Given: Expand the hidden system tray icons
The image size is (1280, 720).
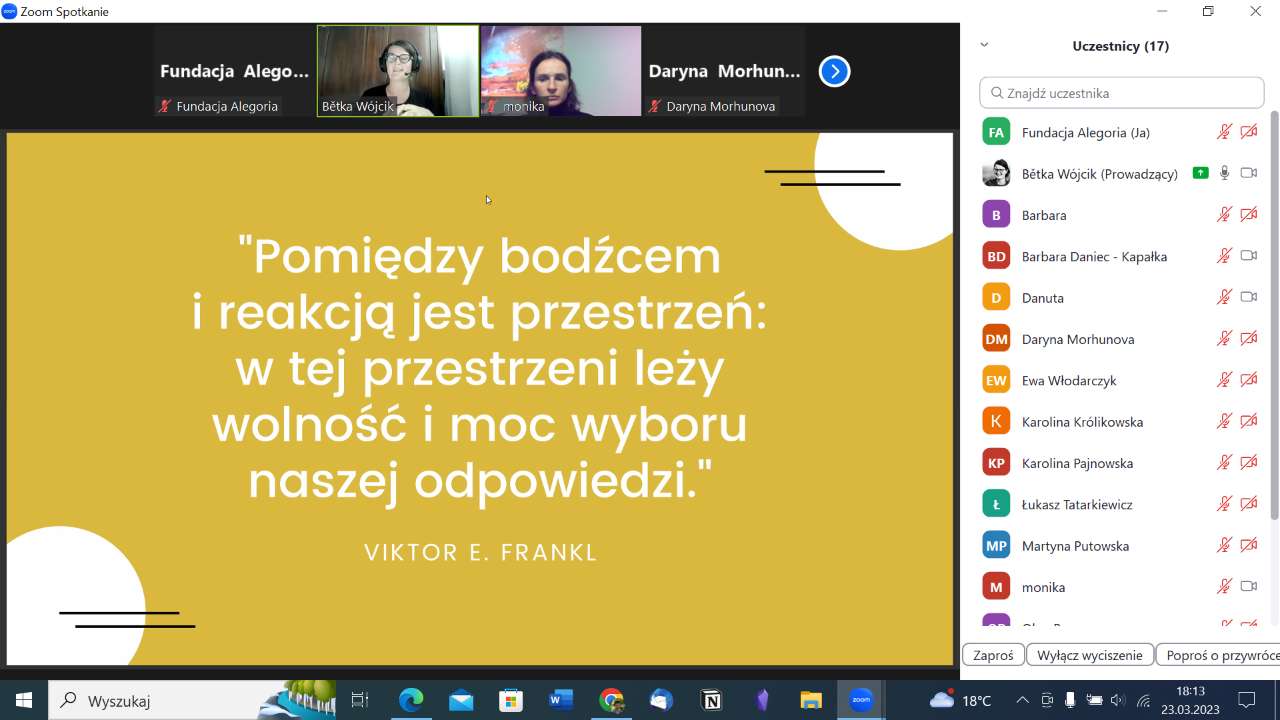Looking at the screenshot, I should (1022, 700).
